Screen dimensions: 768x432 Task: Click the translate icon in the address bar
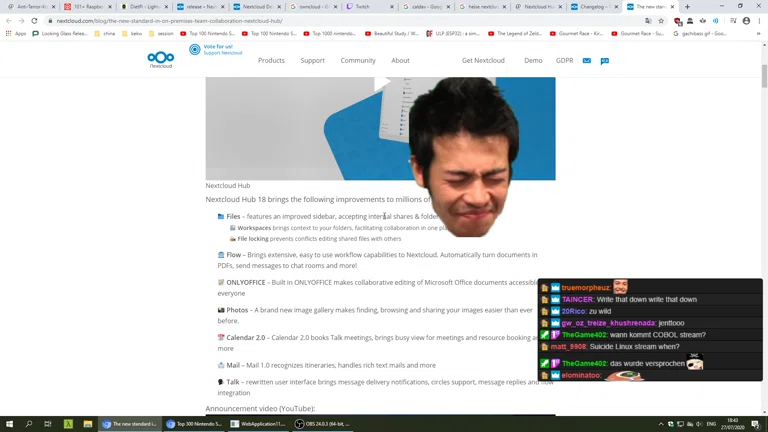[x=648, y=21]
